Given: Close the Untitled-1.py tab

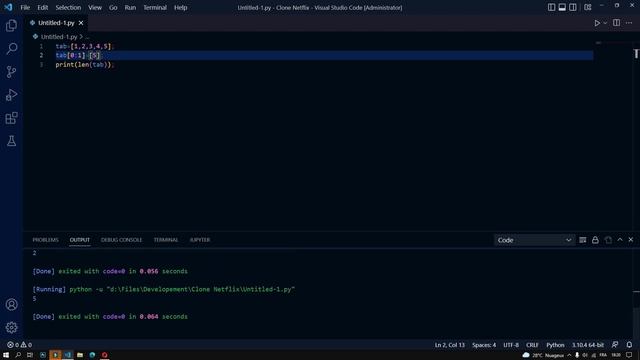Looking at the screenshot, I should 81,23.
